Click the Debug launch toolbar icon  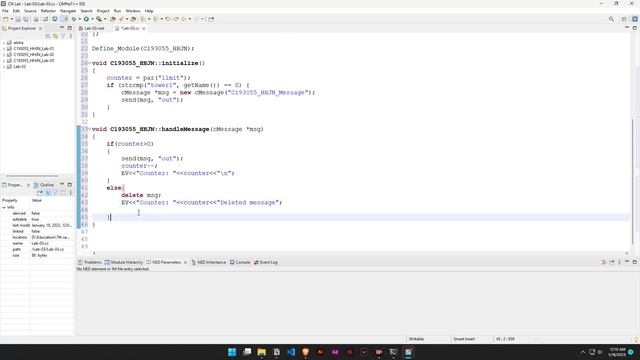(73, 19)
